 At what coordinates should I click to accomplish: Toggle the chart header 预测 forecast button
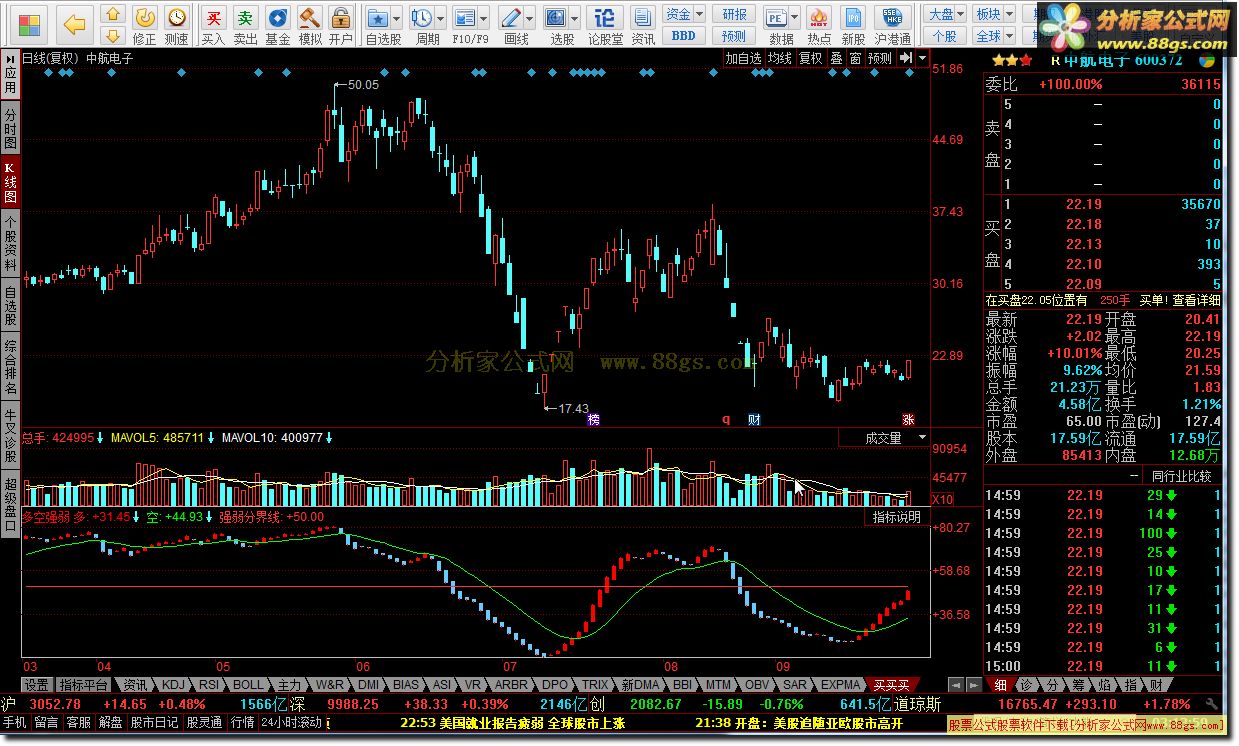pos(880,58)
